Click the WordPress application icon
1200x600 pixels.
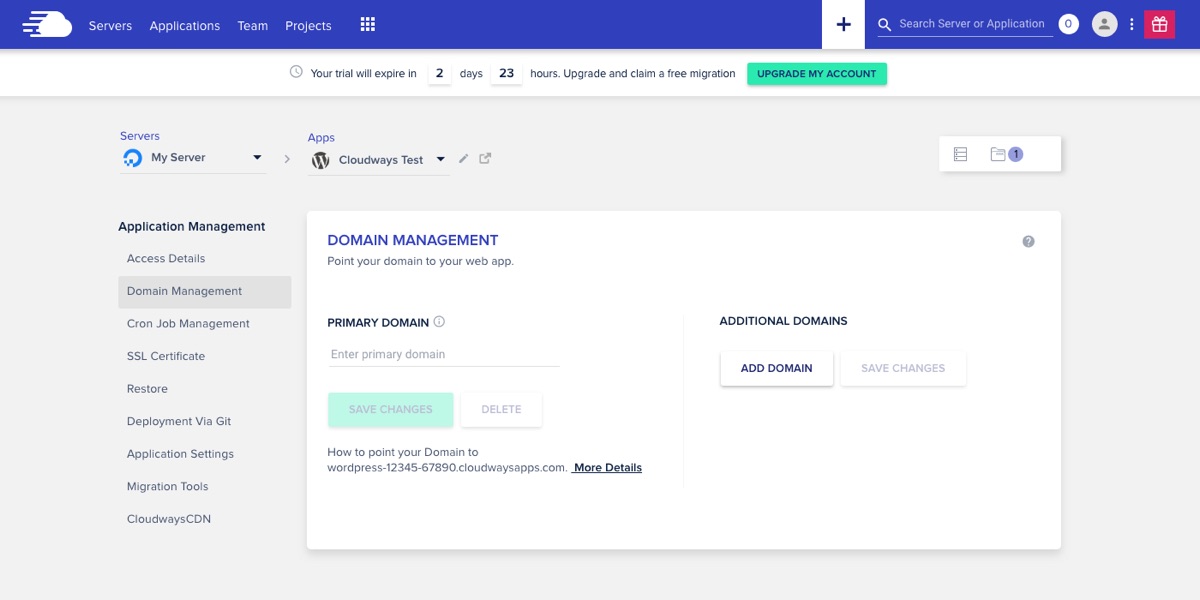click(320, 160)
